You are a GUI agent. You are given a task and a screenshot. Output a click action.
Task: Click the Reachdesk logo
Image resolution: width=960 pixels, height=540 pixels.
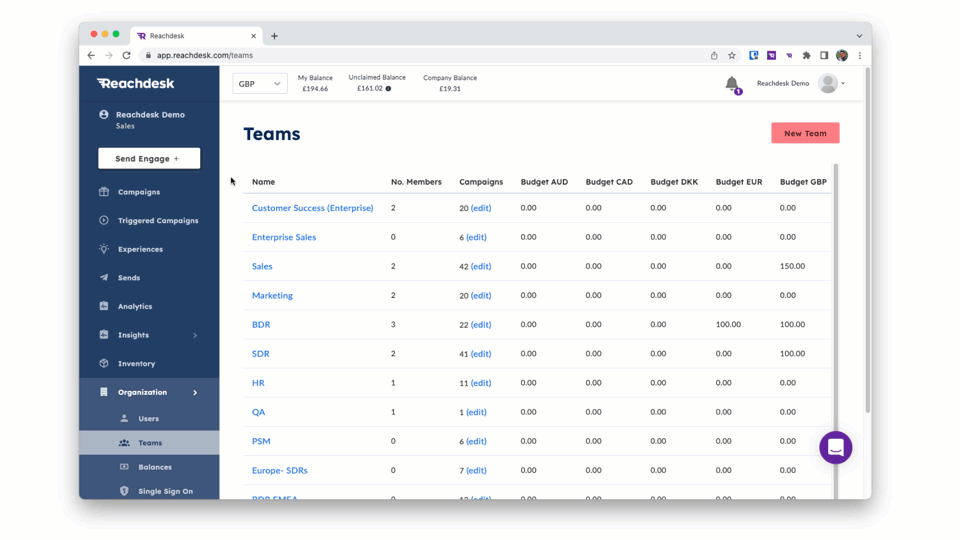135,83
